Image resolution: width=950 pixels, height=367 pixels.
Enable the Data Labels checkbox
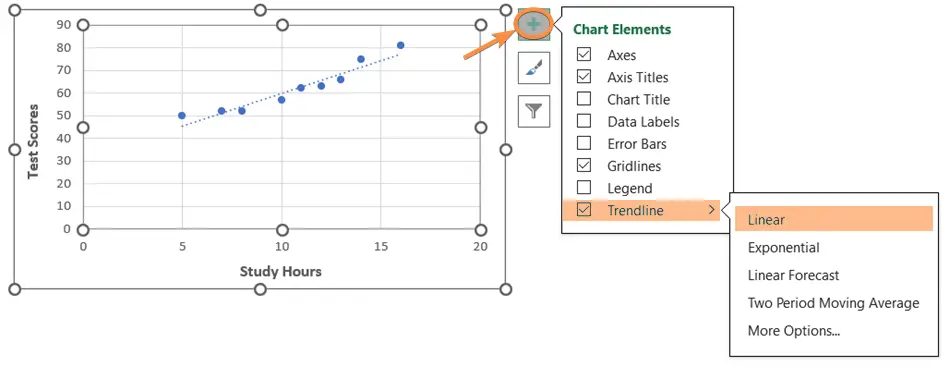(x=584, y=122)
